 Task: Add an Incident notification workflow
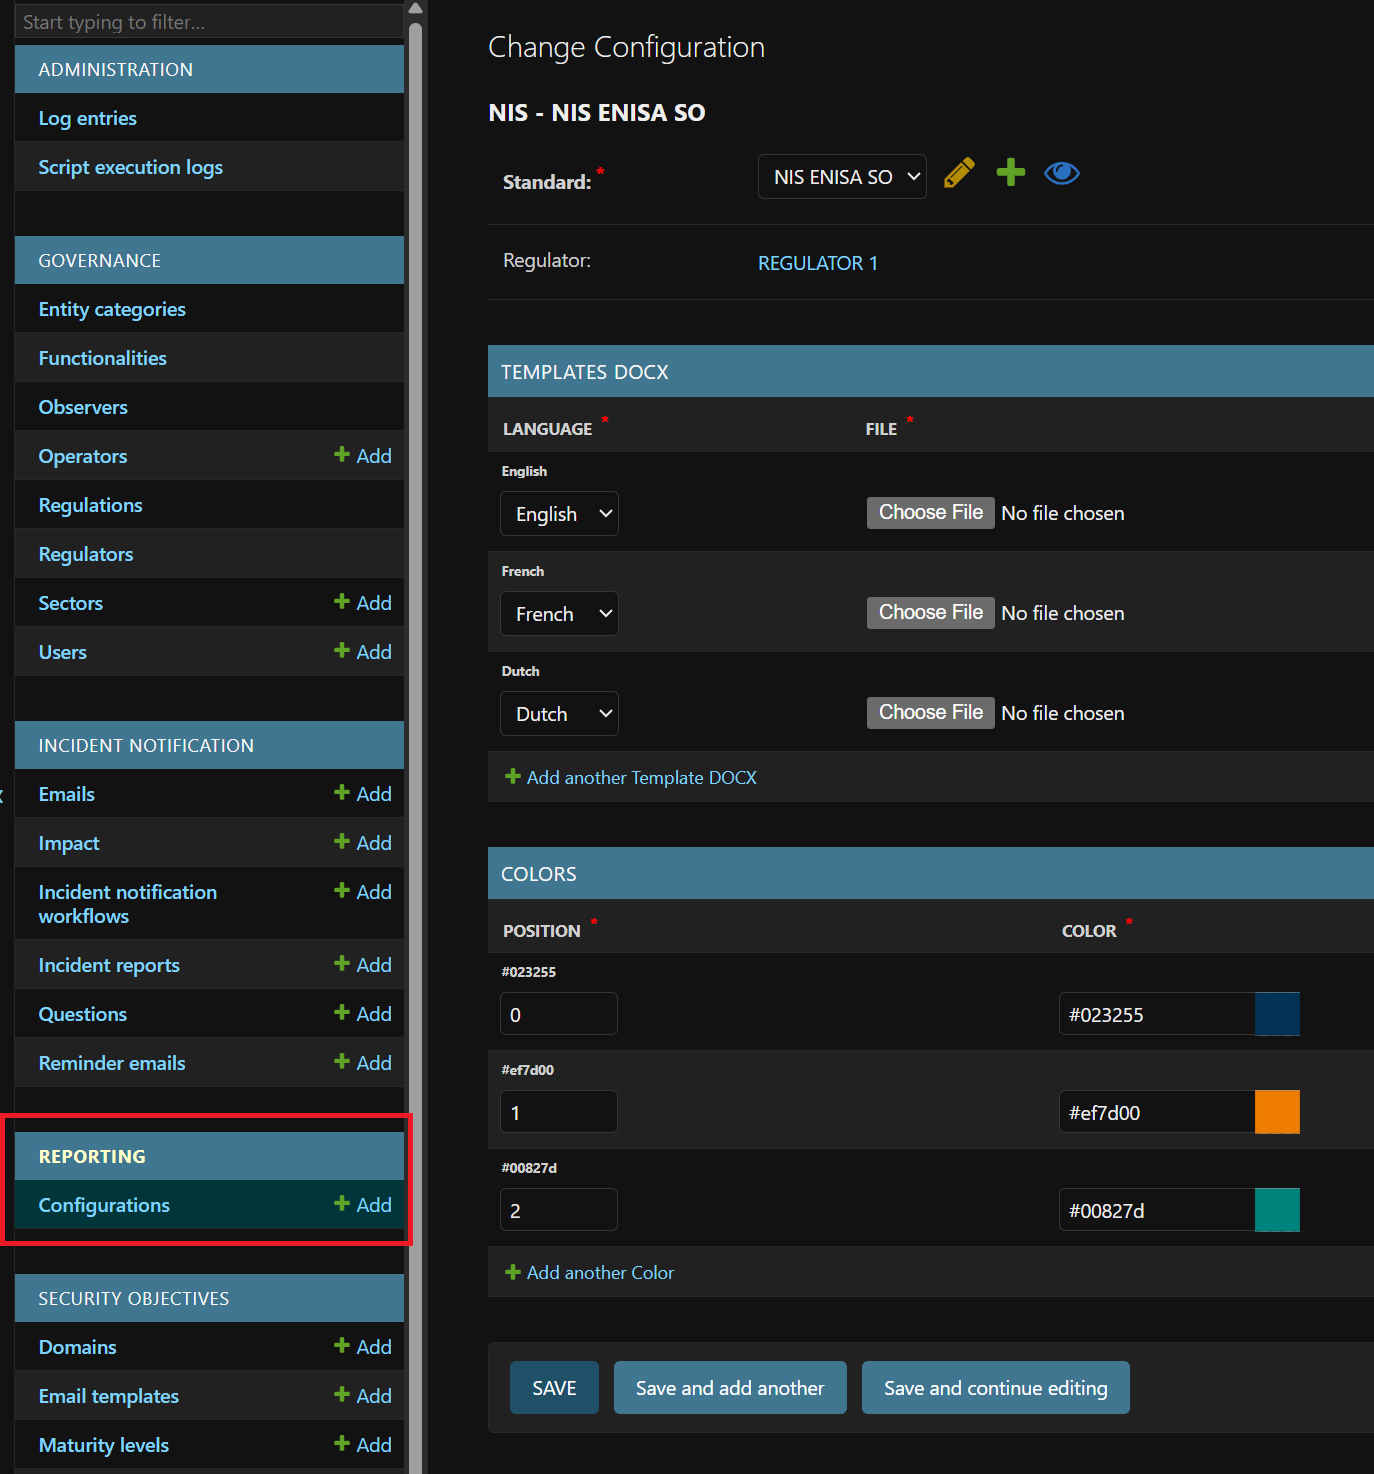[363, 892]
